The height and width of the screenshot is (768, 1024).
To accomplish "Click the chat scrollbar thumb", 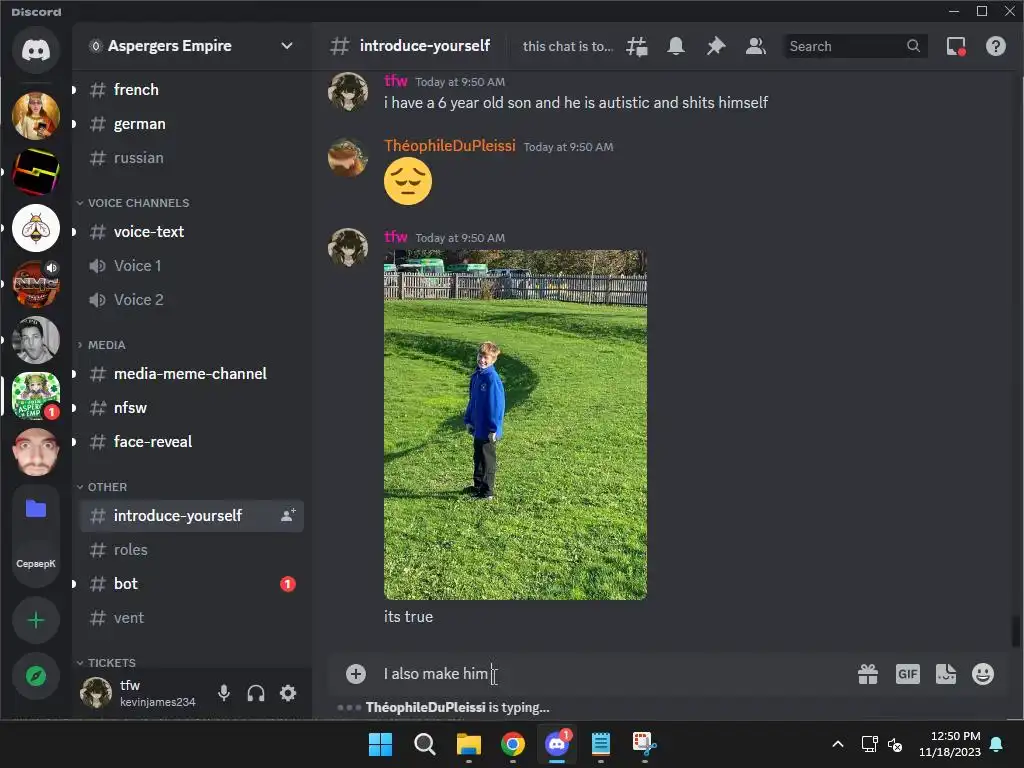I will [x=1016, y=631].
